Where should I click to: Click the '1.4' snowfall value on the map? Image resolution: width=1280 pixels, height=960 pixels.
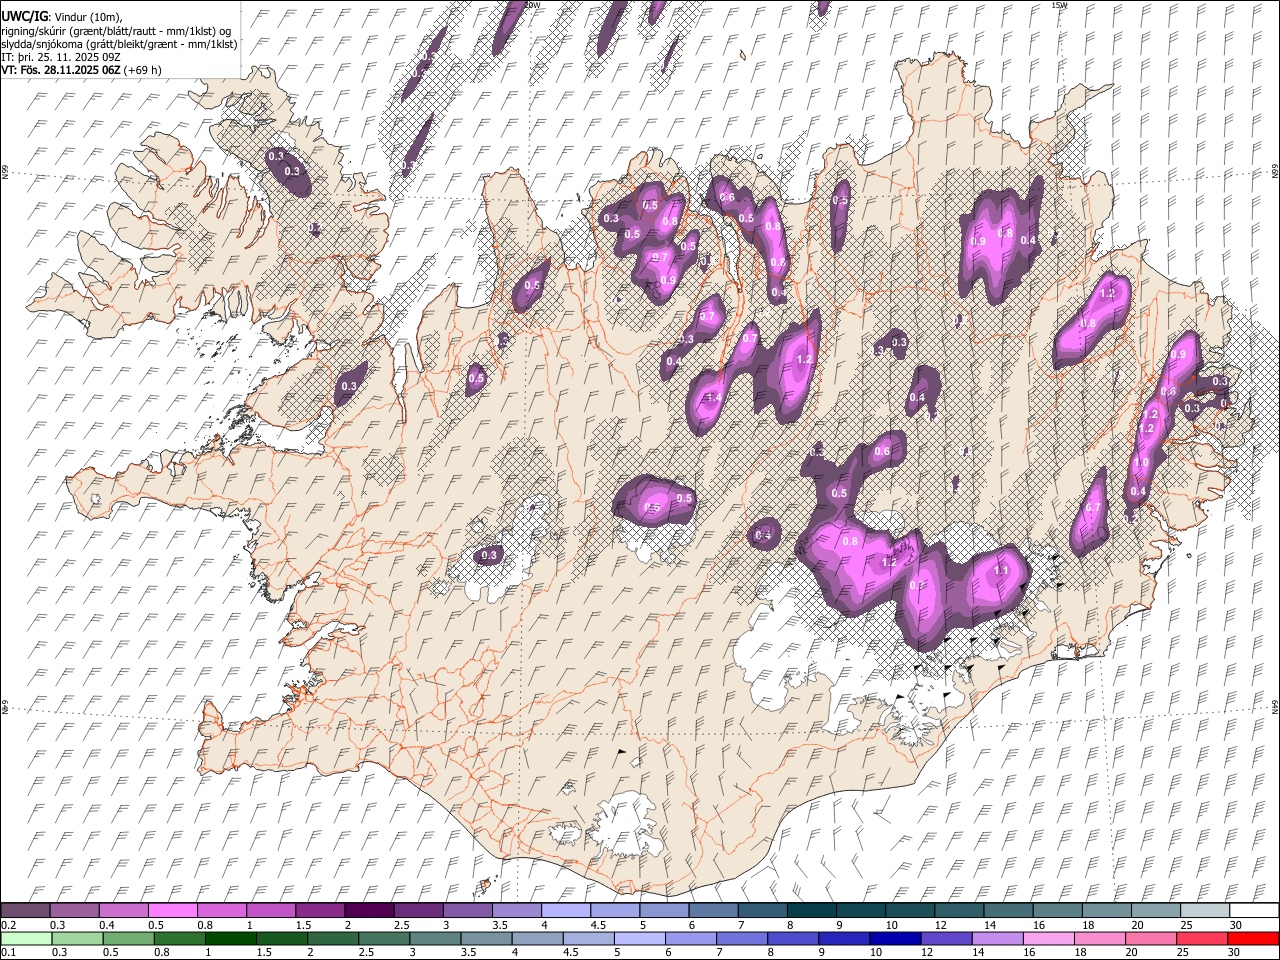(713, 398)
